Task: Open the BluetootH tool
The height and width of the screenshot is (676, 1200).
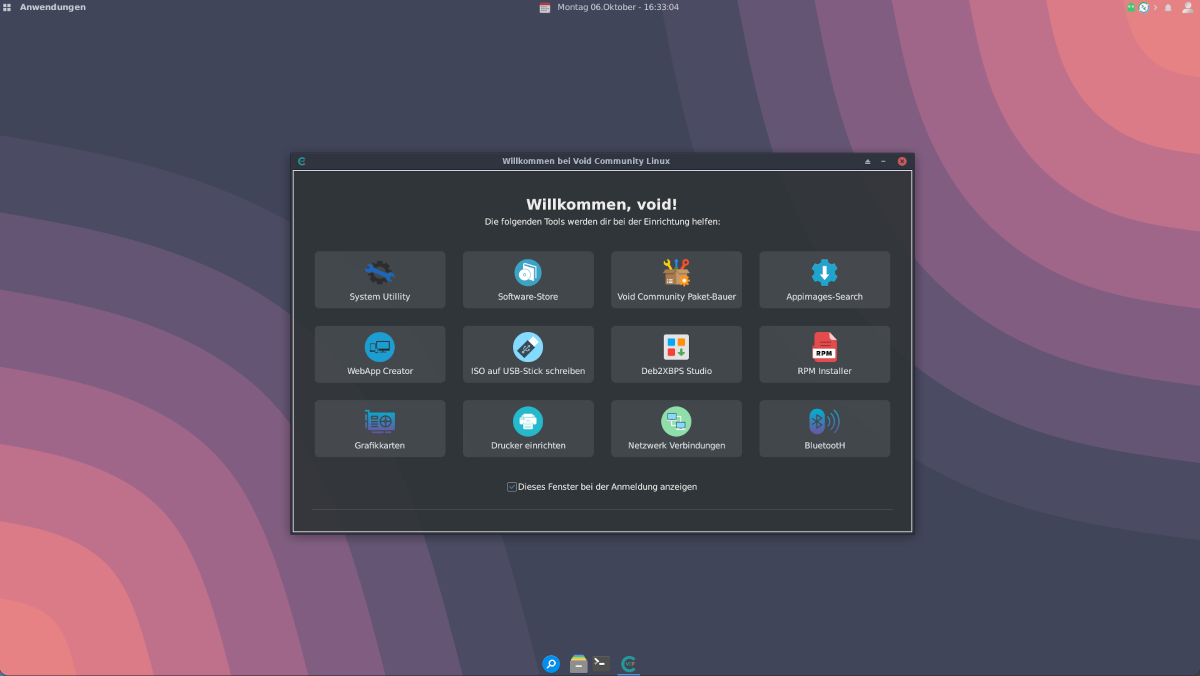Action: tap(824, 429)
